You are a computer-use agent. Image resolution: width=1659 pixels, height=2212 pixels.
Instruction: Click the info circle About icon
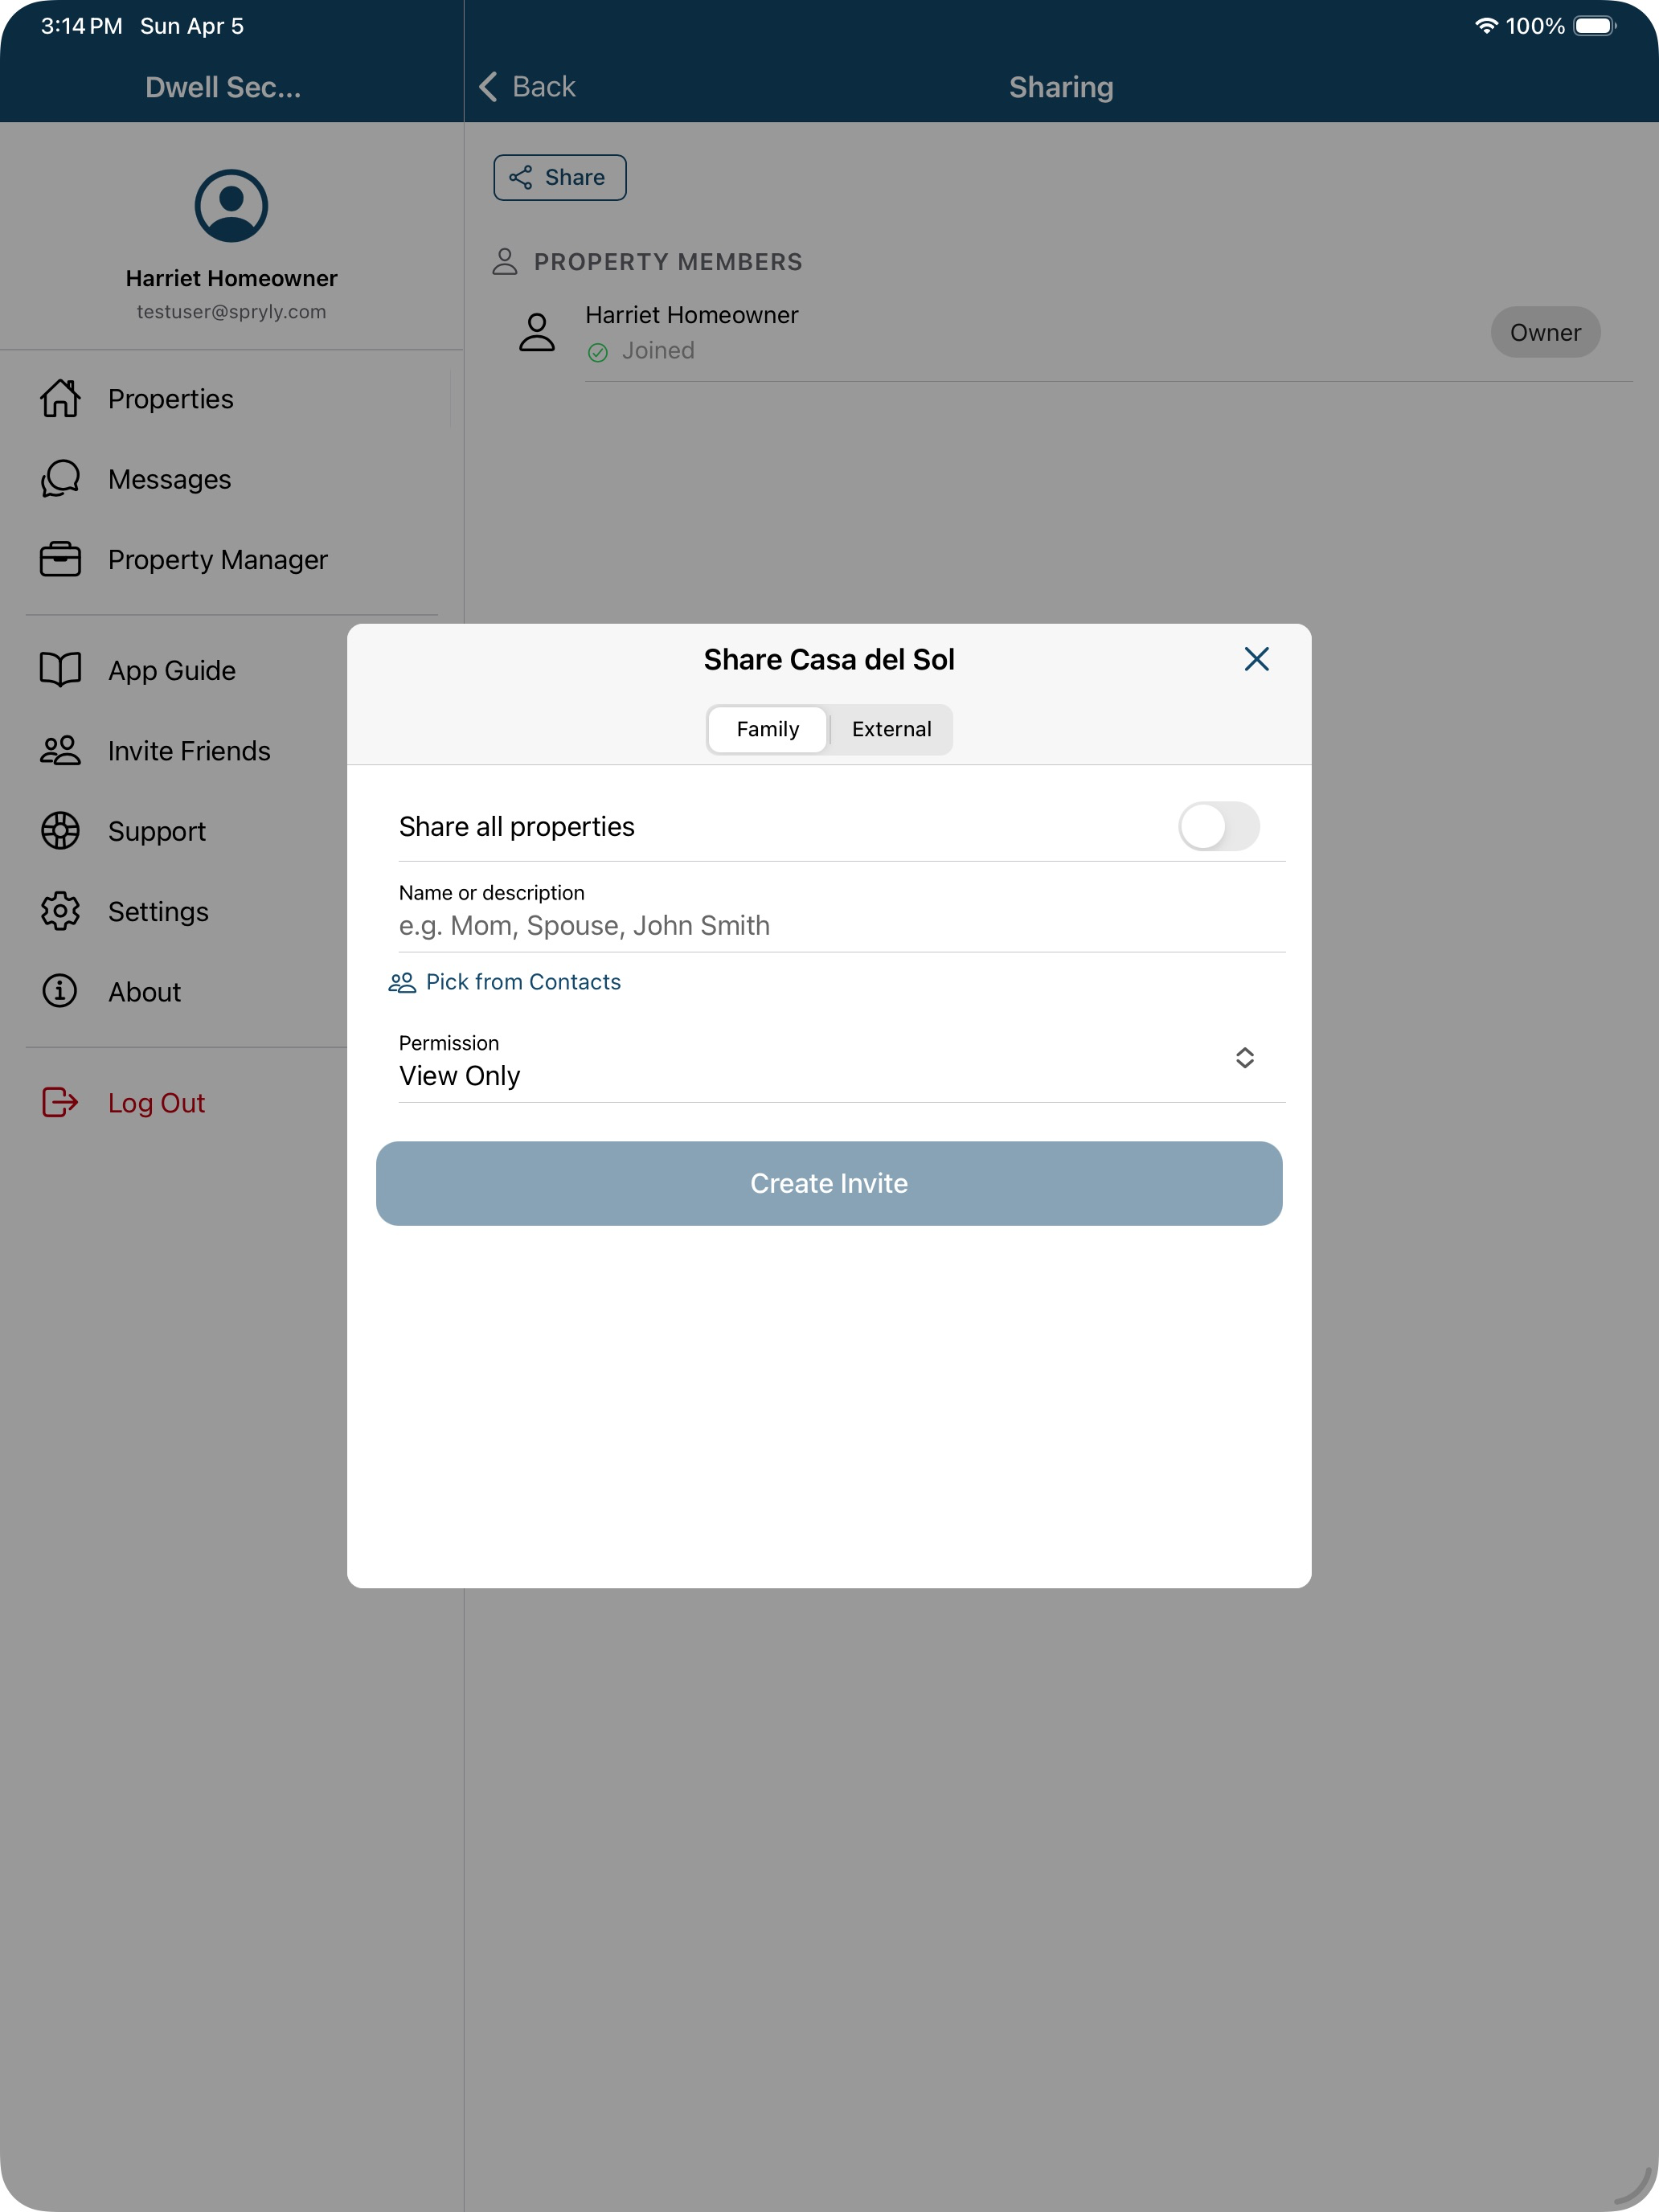point(60,991)
